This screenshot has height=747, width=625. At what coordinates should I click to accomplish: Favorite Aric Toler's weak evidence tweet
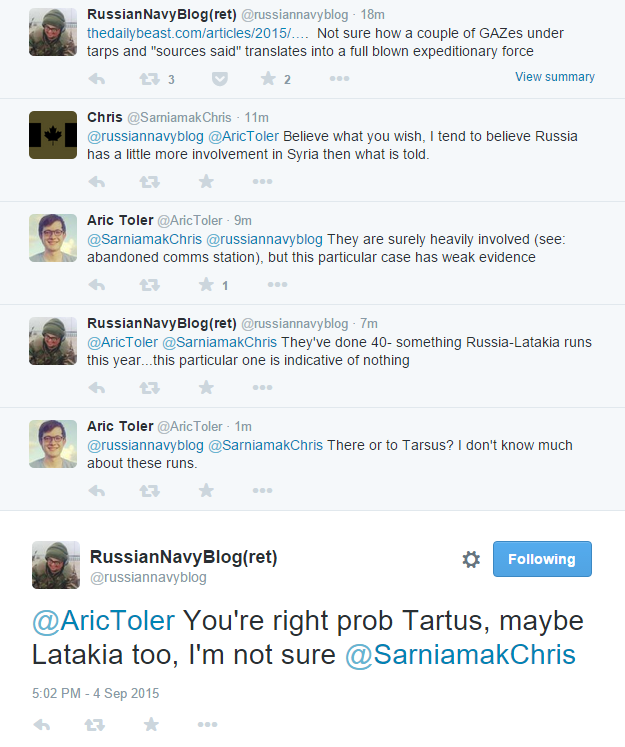click(206, 285)
